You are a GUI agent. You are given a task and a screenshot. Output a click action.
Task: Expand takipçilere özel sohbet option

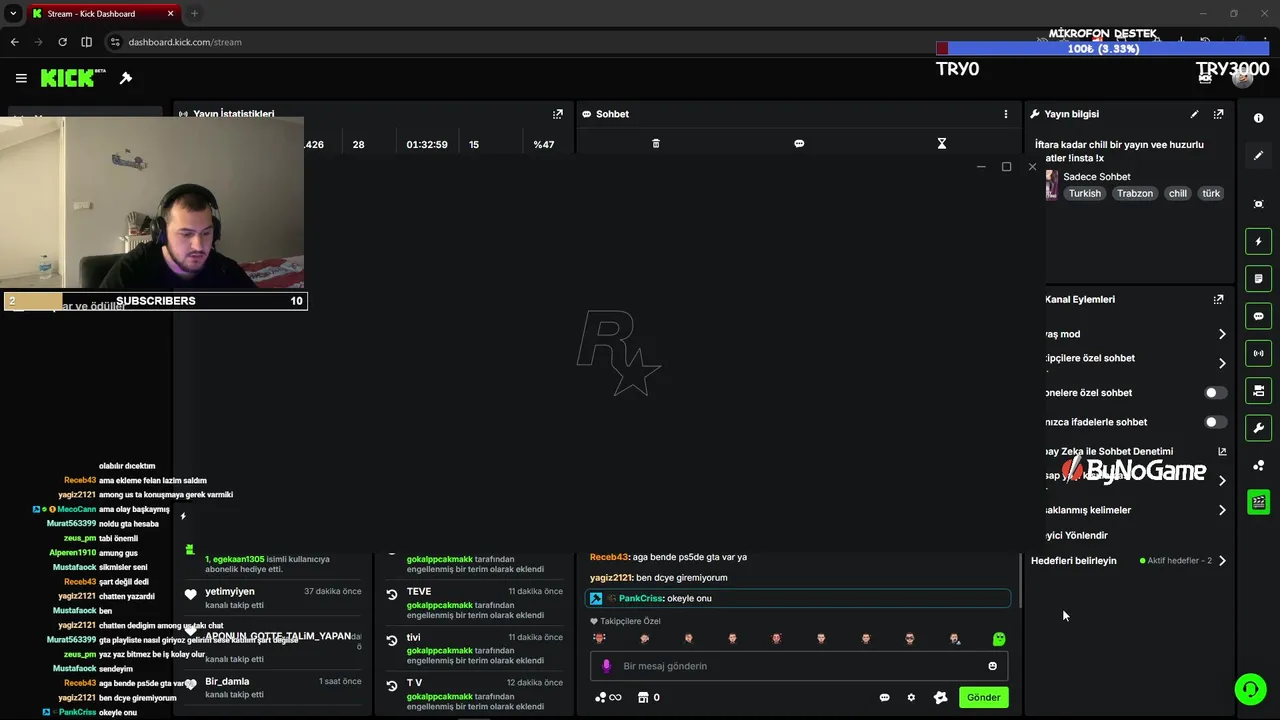(x=1222, y=363)
